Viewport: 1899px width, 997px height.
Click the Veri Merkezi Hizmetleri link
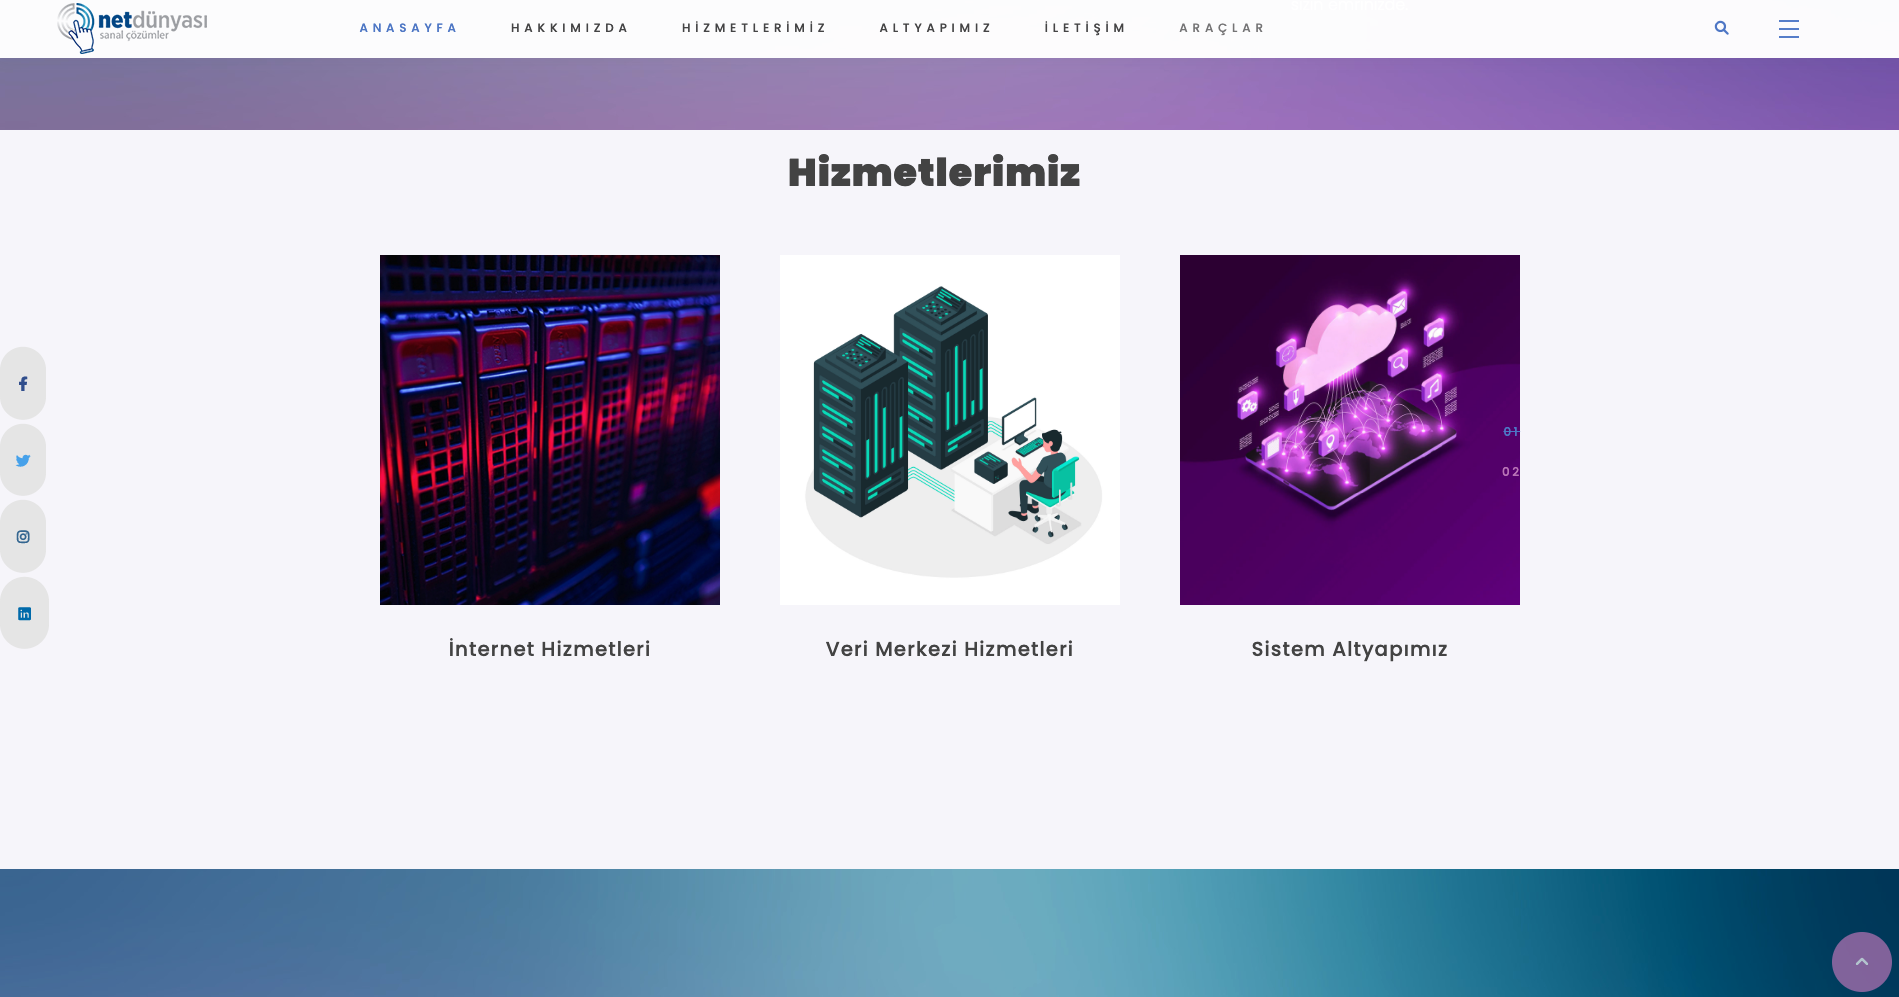(949, 649)
